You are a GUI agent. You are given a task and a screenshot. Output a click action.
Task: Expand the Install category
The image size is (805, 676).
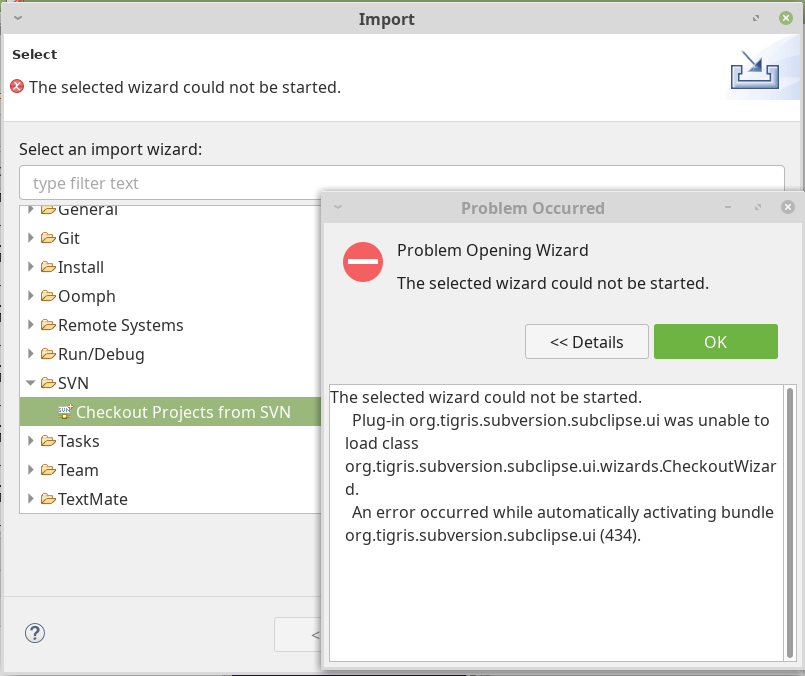point(30,266)
